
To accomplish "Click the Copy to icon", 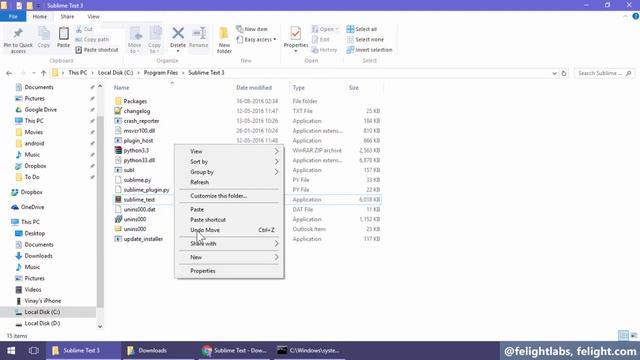I will point(155,40).
